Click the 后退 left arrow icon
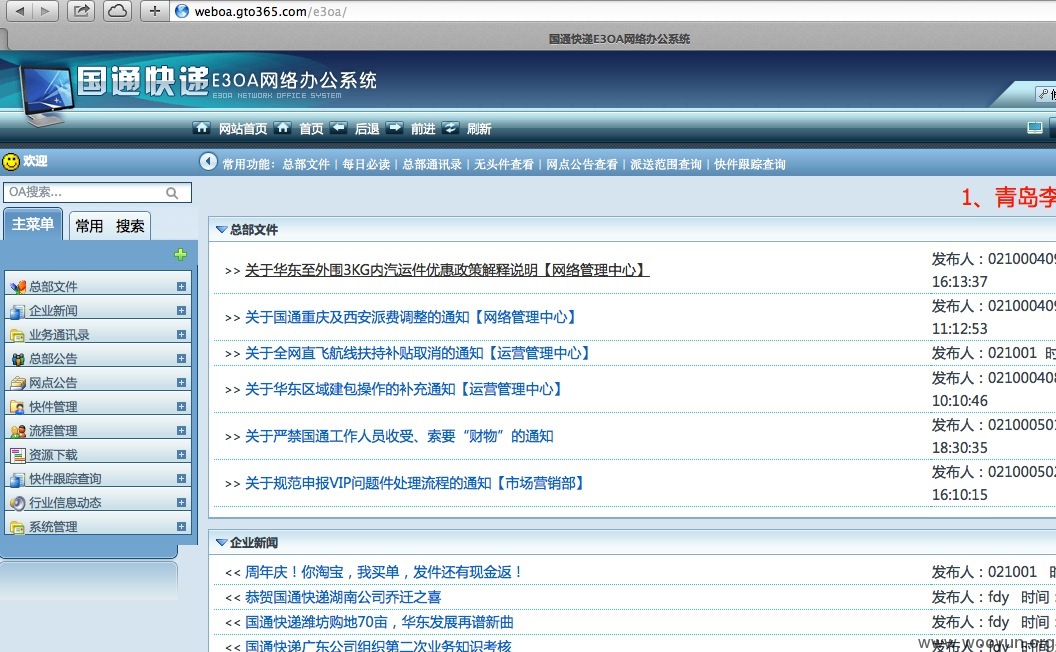 tap(339, 128)
